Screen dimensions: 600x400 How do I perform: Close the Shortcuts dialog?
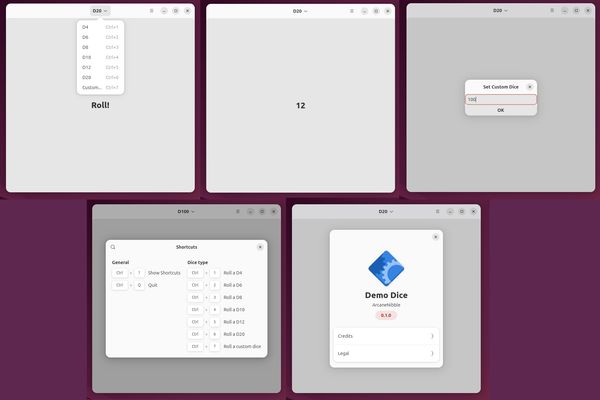[260, 247]
